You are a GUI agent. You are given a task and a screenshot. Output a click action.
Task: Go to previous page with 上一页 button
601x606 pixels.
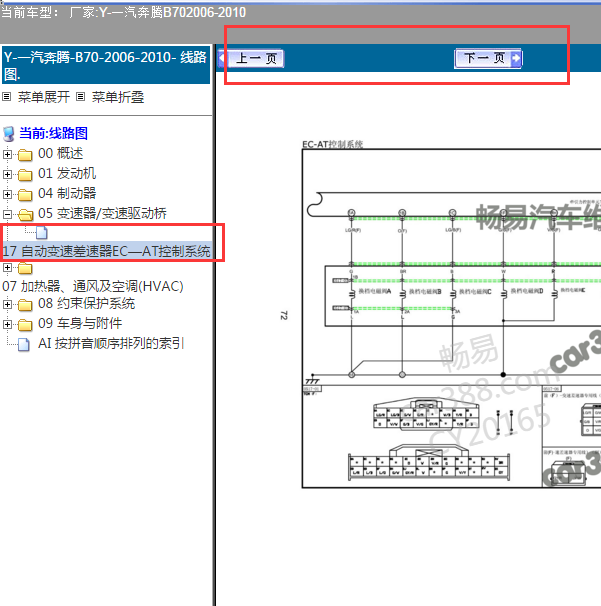click(252, 59)
